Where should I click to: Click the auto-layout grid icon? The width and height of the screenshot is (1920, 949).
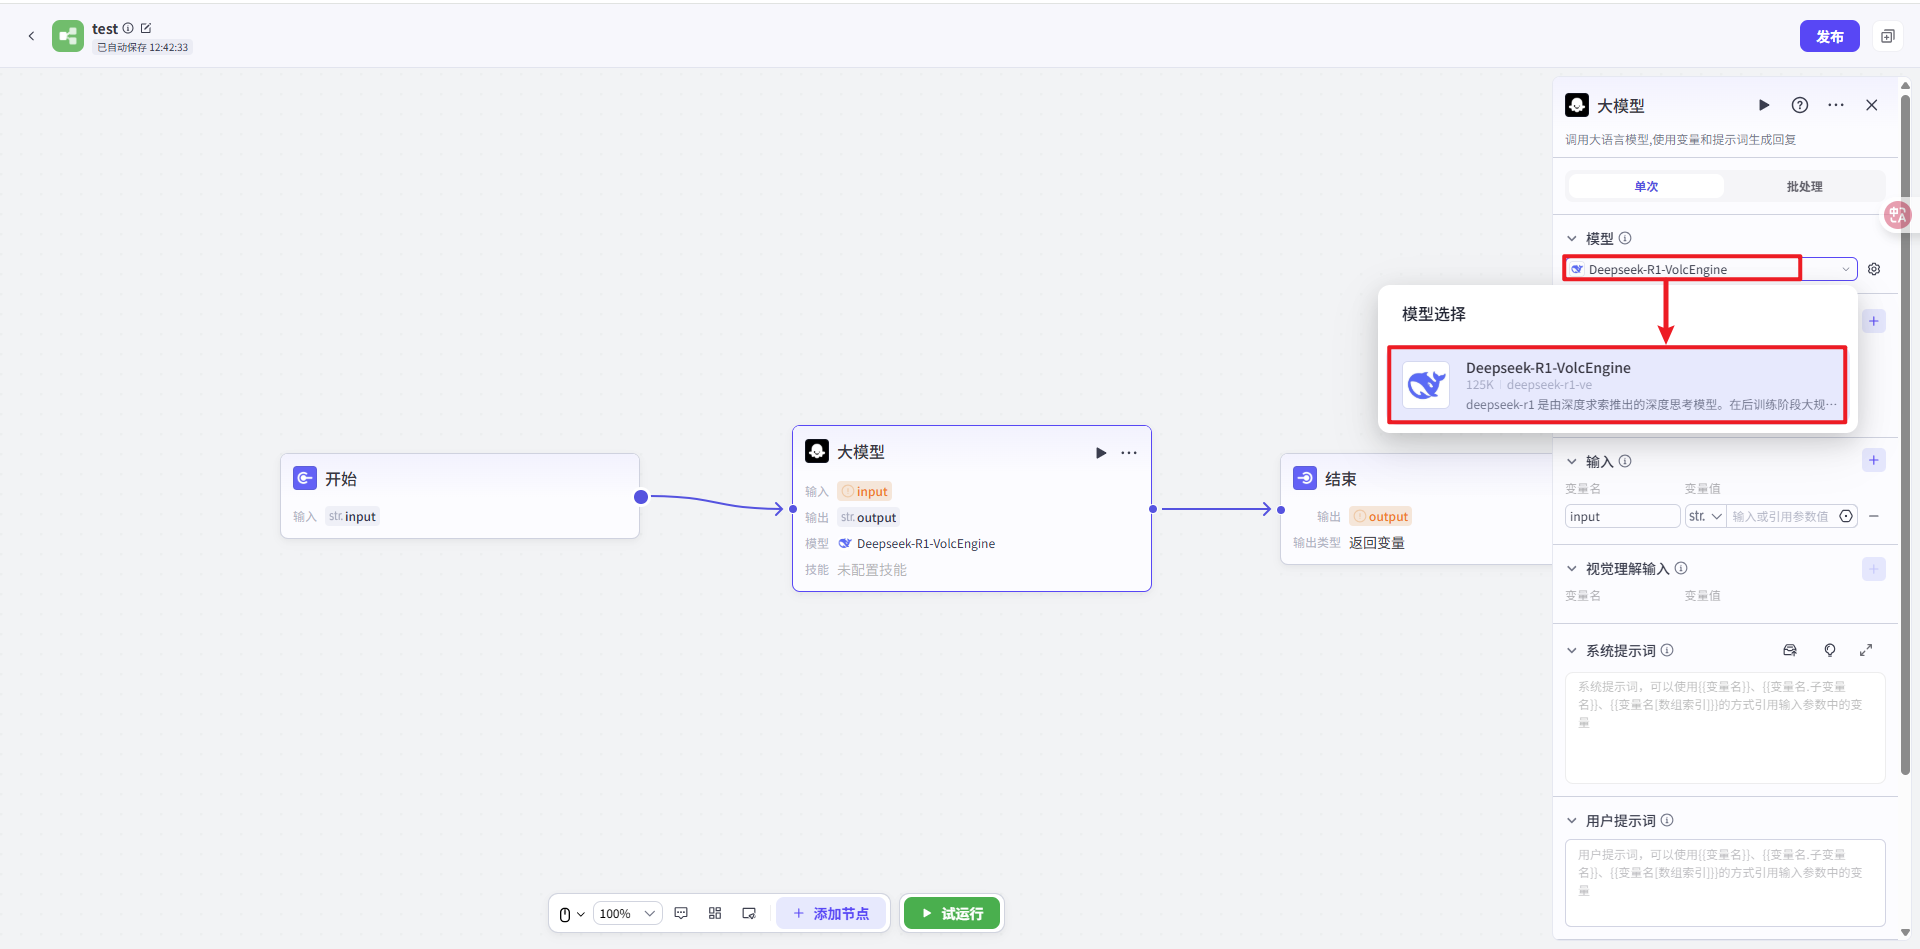pos(715,913)
